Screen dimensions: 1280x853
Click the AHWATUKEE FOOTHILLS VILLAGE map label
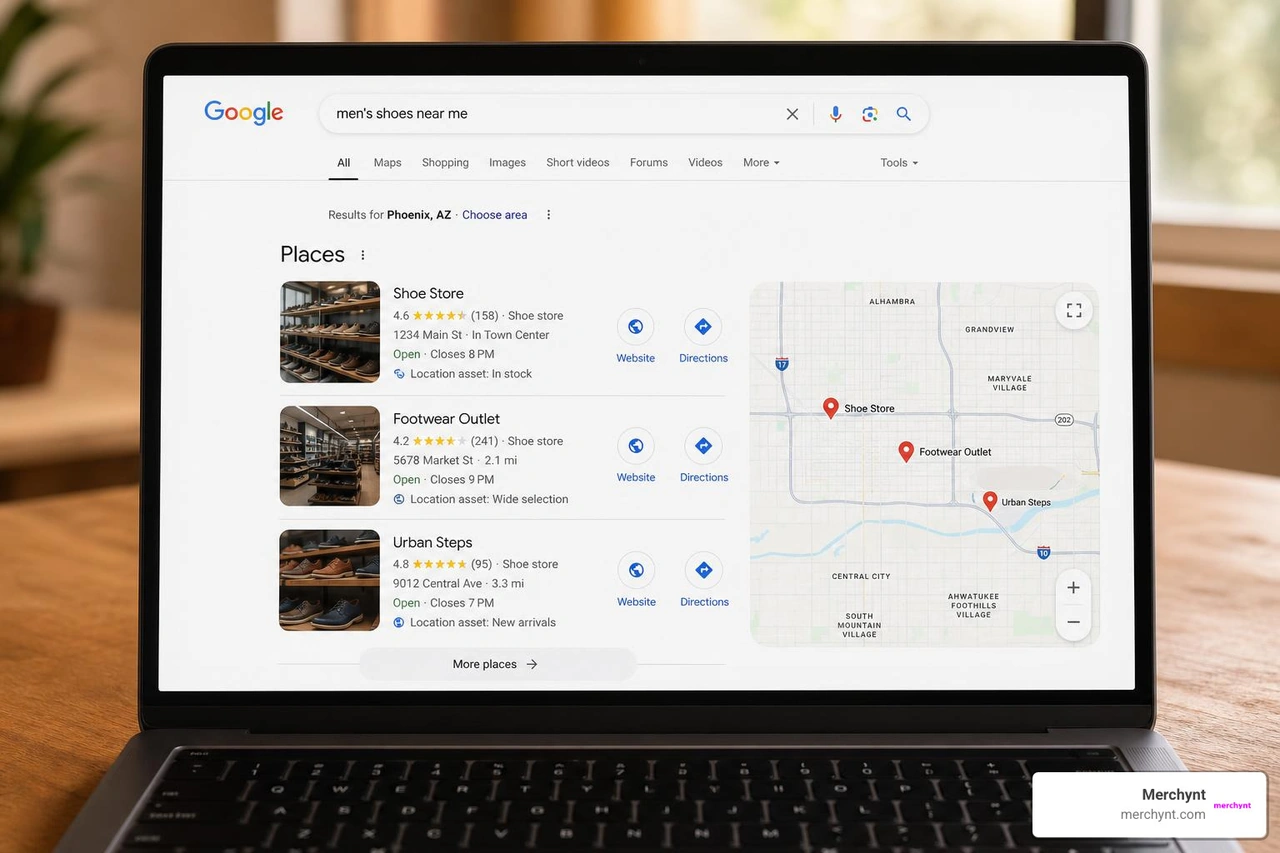point(973,605)
